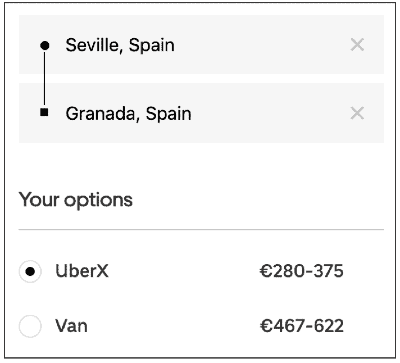Click the word Spain in the destination field

pos(169,114)
